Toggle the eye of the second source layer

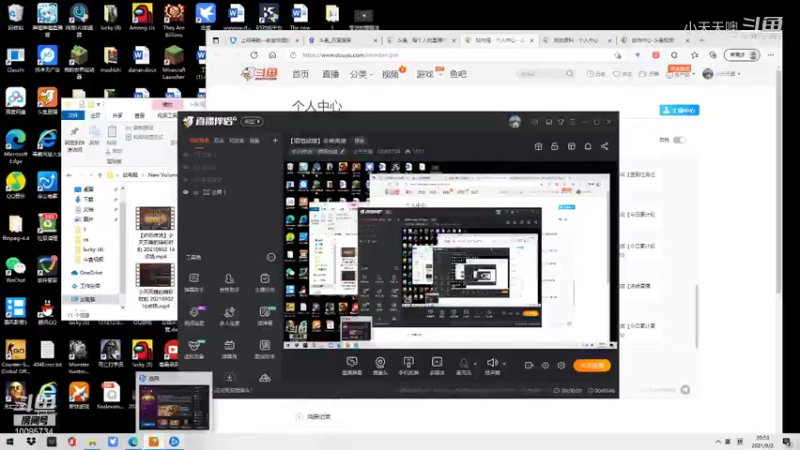186,167
